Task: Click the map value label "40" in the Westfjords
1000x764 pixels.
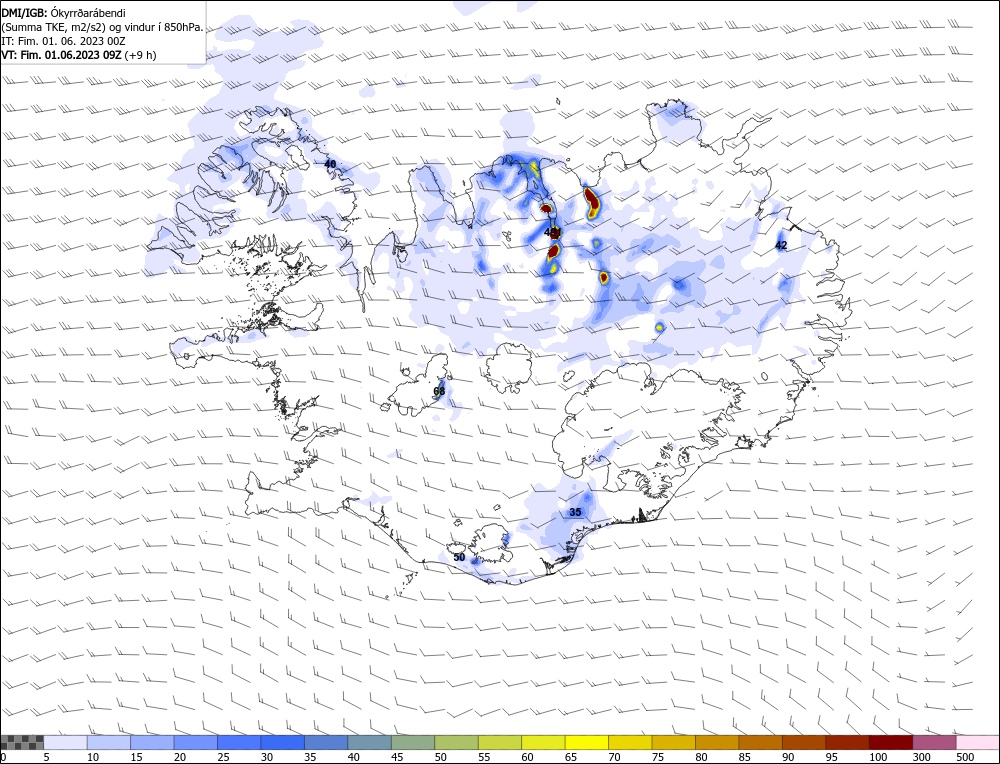Action: coord(330,164)
